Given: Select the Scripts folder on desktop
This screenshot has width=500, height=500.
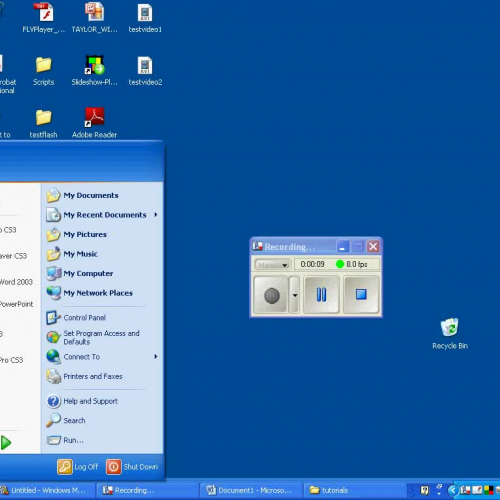Looking at the screenshot, I should click(x=43, y=71).
